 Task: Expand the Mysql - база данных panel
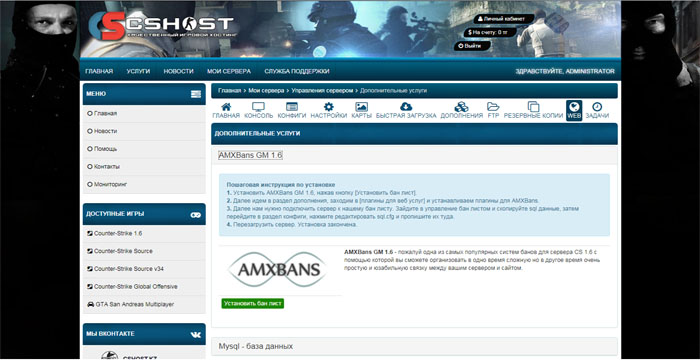tap(414, 346)
